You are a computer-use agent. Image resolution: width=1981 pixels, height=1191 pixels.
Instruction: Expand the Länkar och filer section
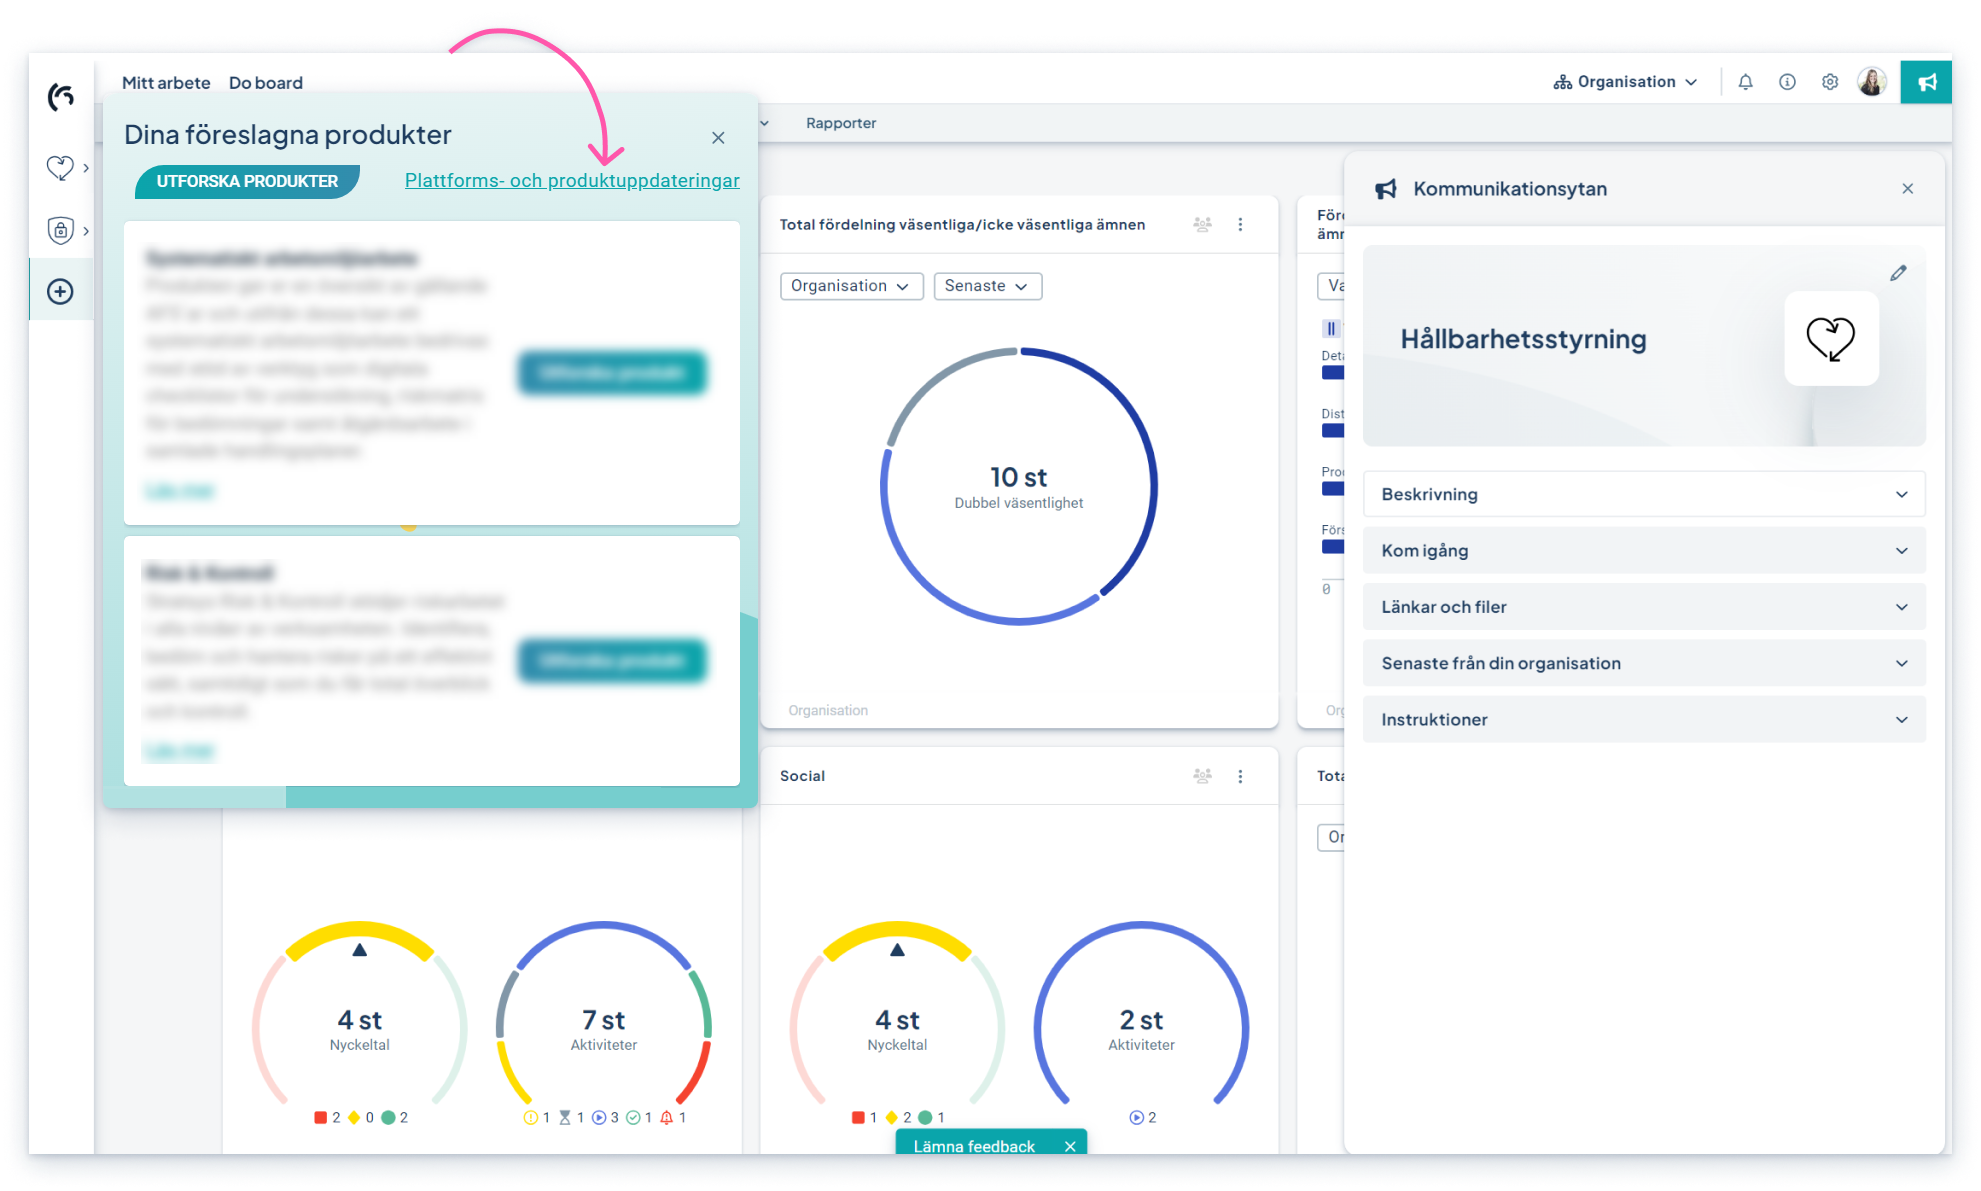(x=1643, y=607)
